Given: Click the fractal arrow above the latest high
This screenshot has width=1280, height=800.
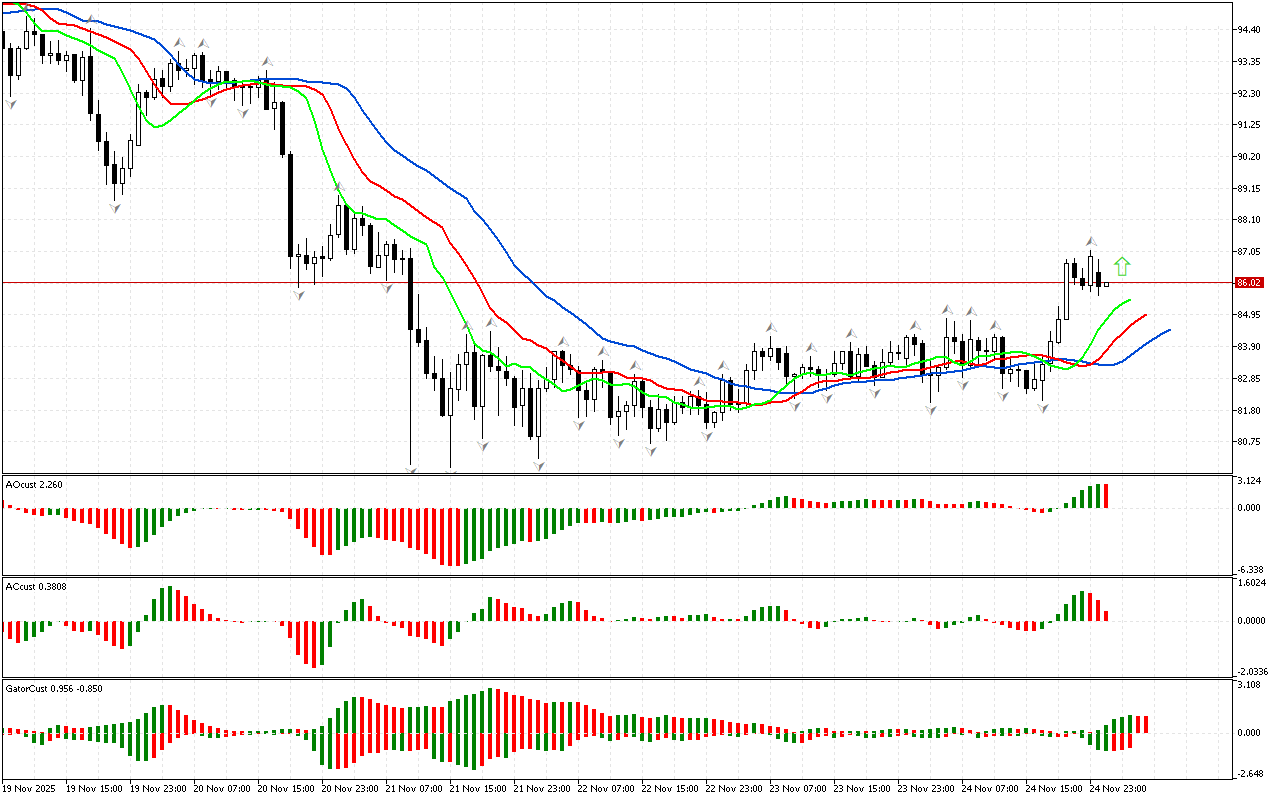Looking at the screenshot, I should [x=1091, y=242].
